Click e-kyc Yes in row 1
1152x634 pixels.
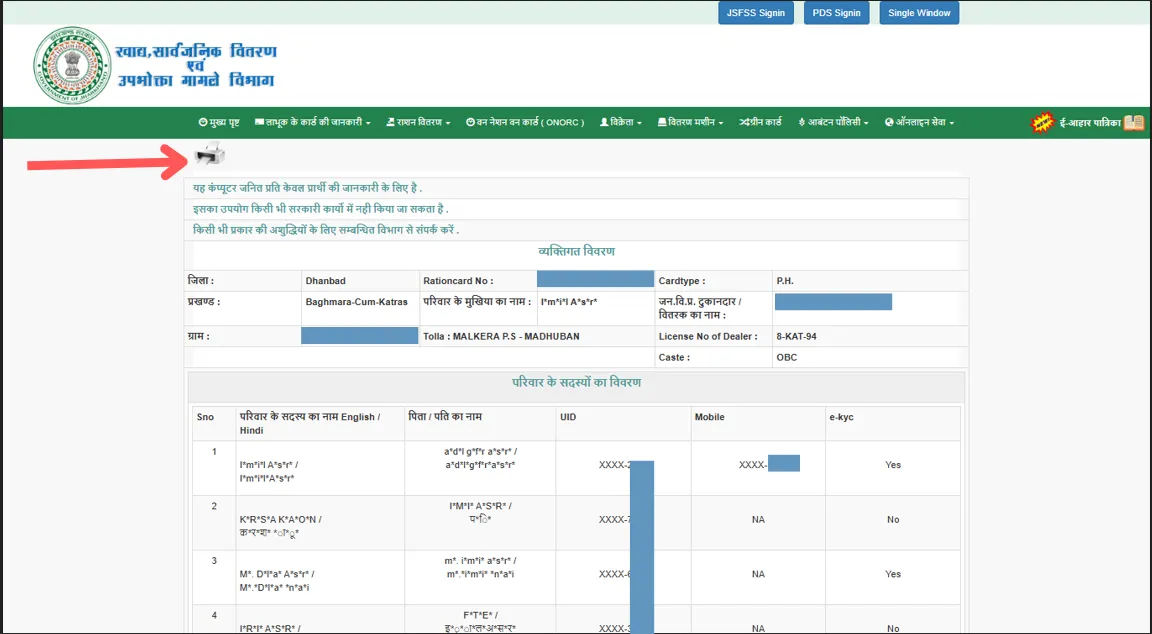893,465
